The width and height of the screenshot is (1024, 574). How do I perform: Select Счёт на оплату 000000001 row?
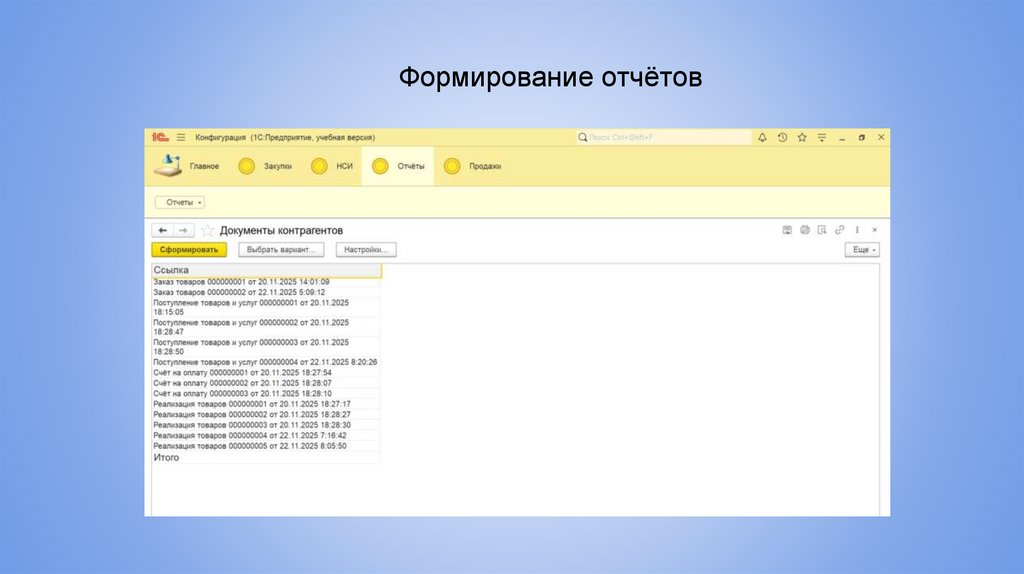point(266,373)
